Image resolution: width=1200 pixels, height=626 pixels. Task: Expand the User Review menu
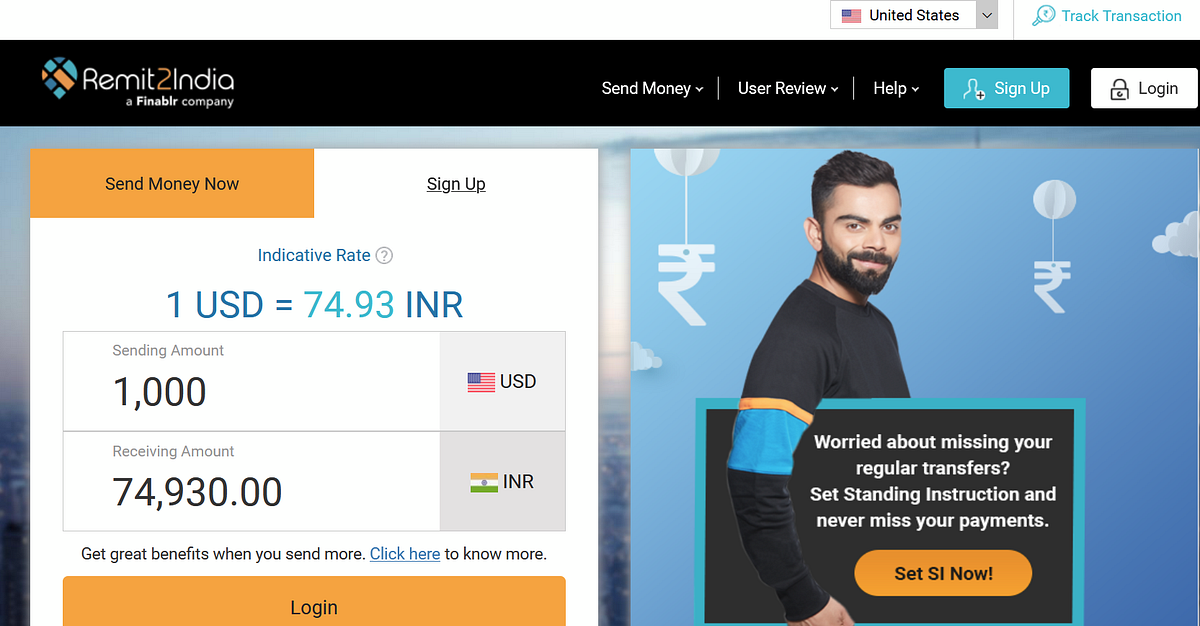788,88
